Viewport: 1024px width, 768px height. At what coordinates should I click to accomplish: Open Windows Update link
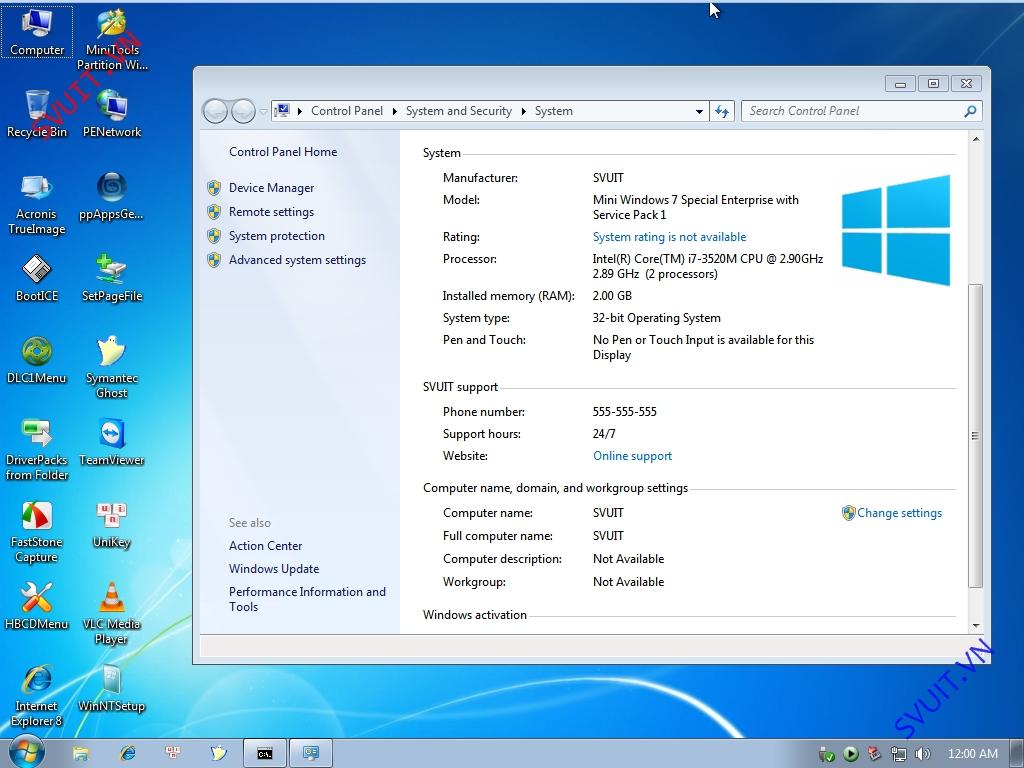[x=274, y=569]
